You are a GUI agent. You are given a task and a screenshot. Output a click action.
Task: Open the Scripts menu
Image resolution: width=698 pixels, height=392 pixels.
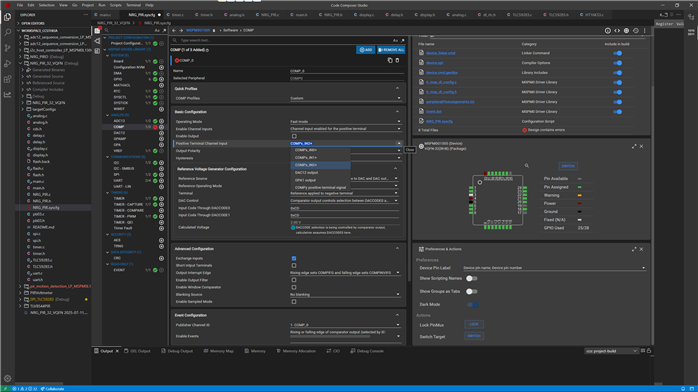[116, 5]
